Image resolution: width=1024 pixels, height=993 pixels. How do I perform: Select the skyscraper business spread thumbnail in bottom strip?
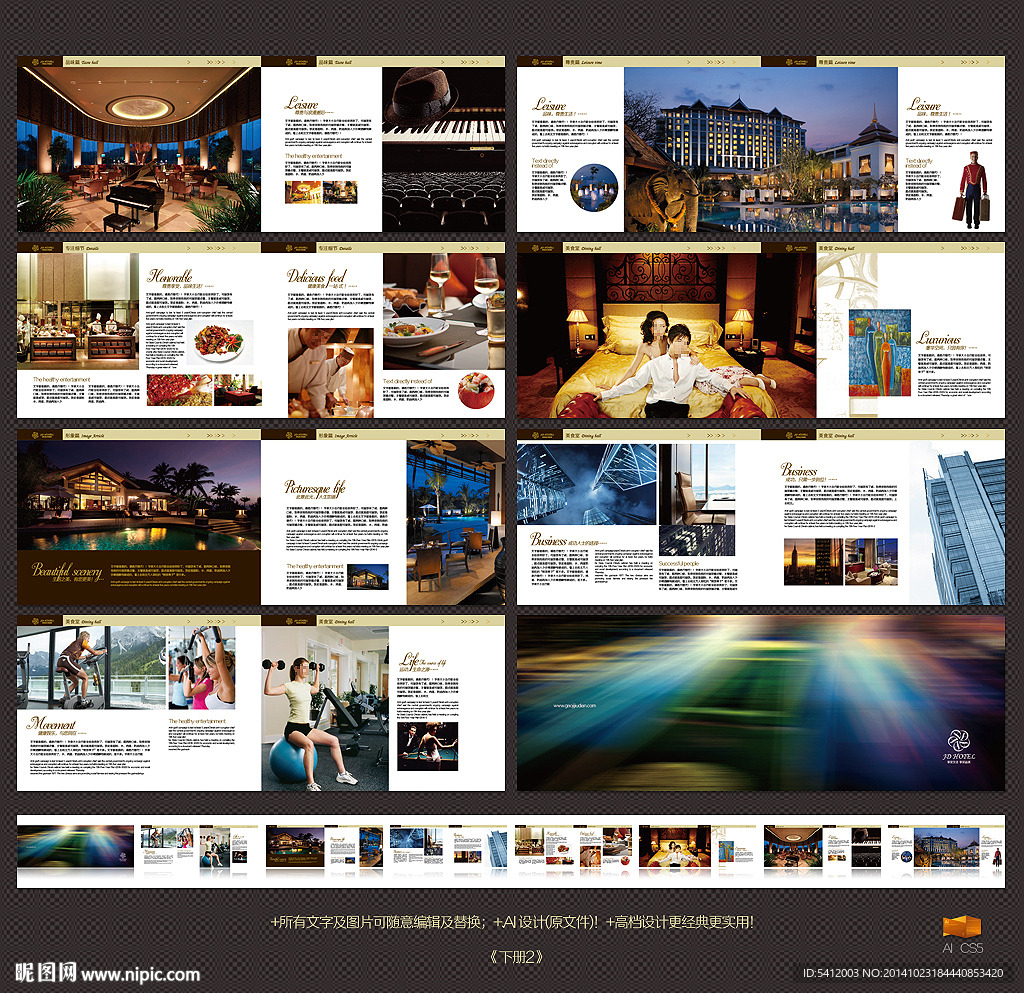tap(449, 846)
